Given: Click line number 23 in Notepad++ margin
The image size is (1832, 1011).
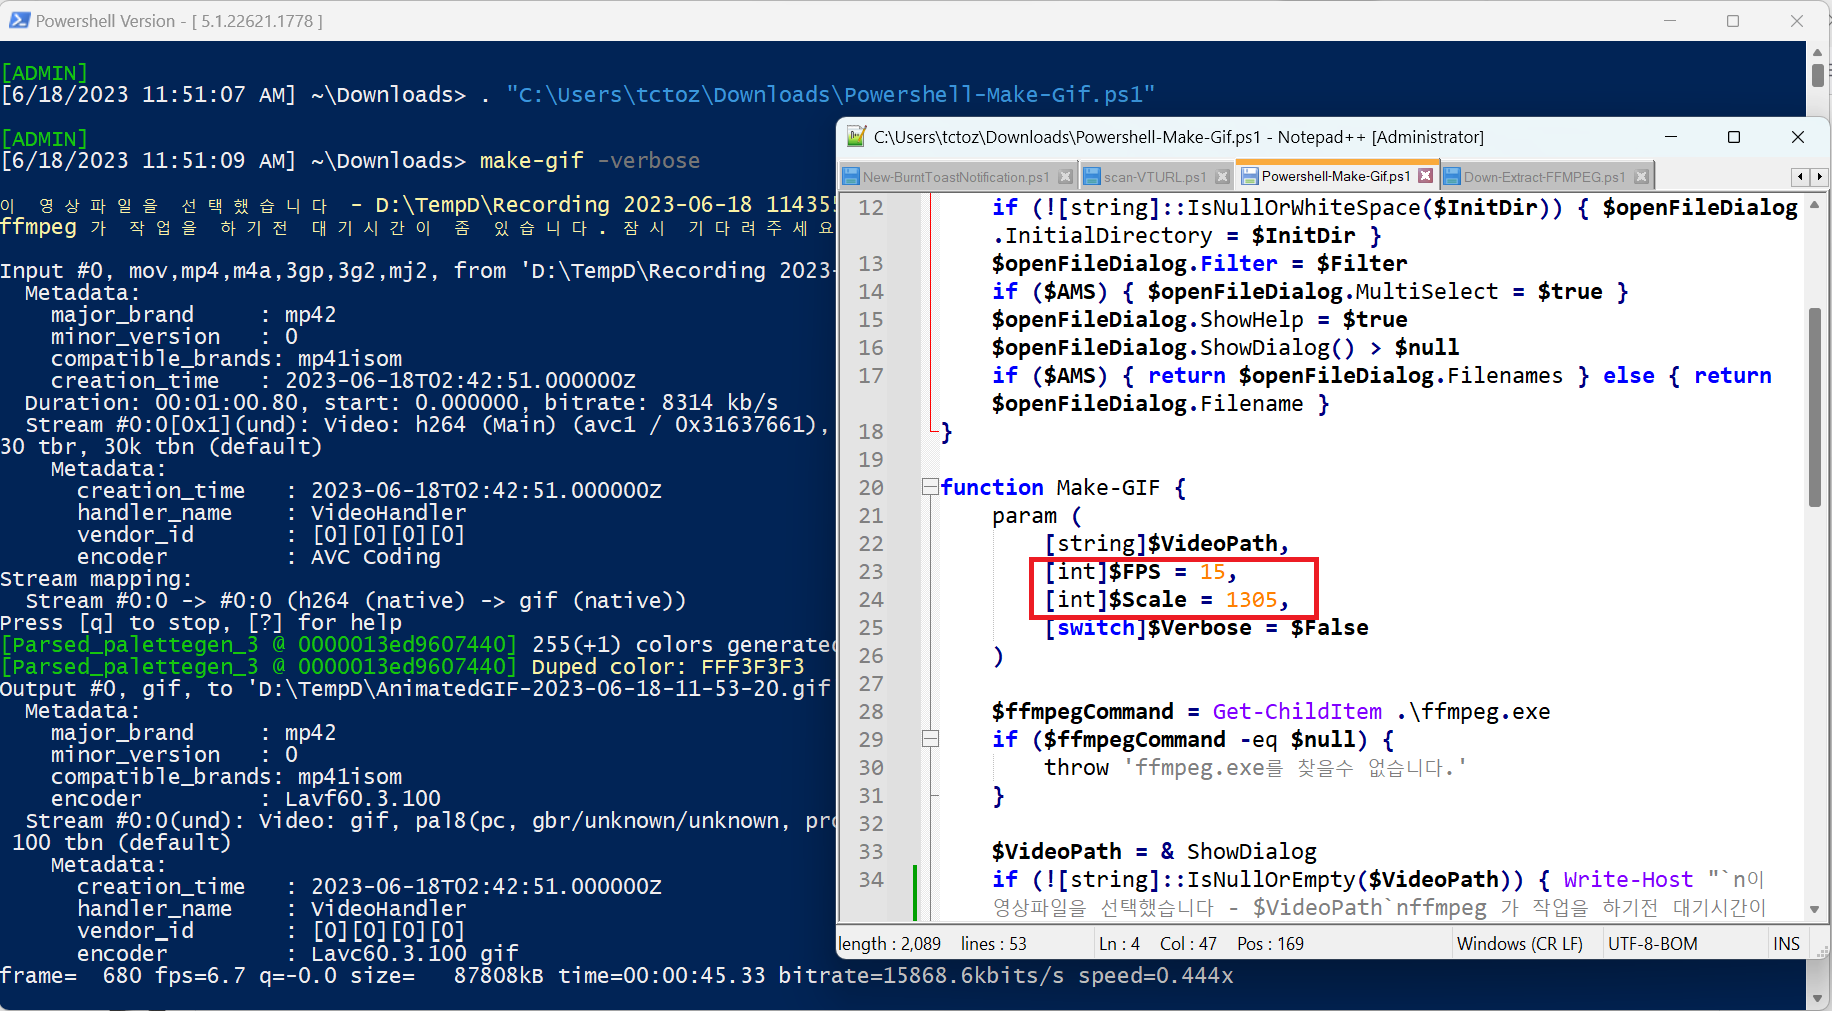Looking at the screenshot, I should coord(871,571).
